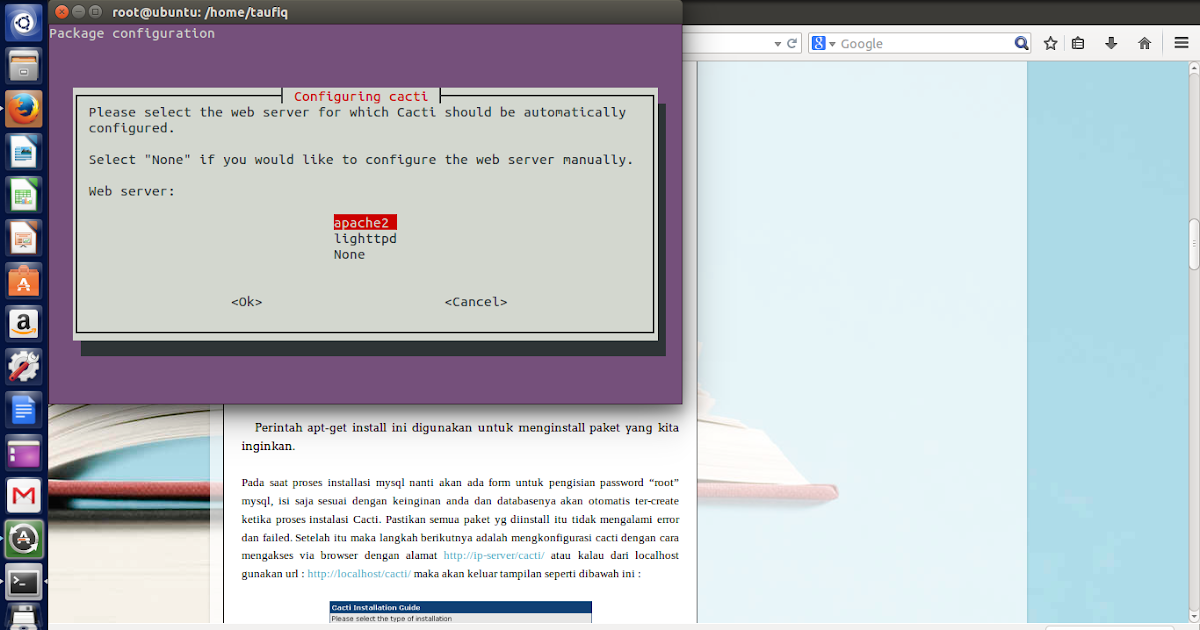This screenshot has width=1200, height=630.
Task: Open System Settings wrench-and-gear icon
Action: (23, 367)
